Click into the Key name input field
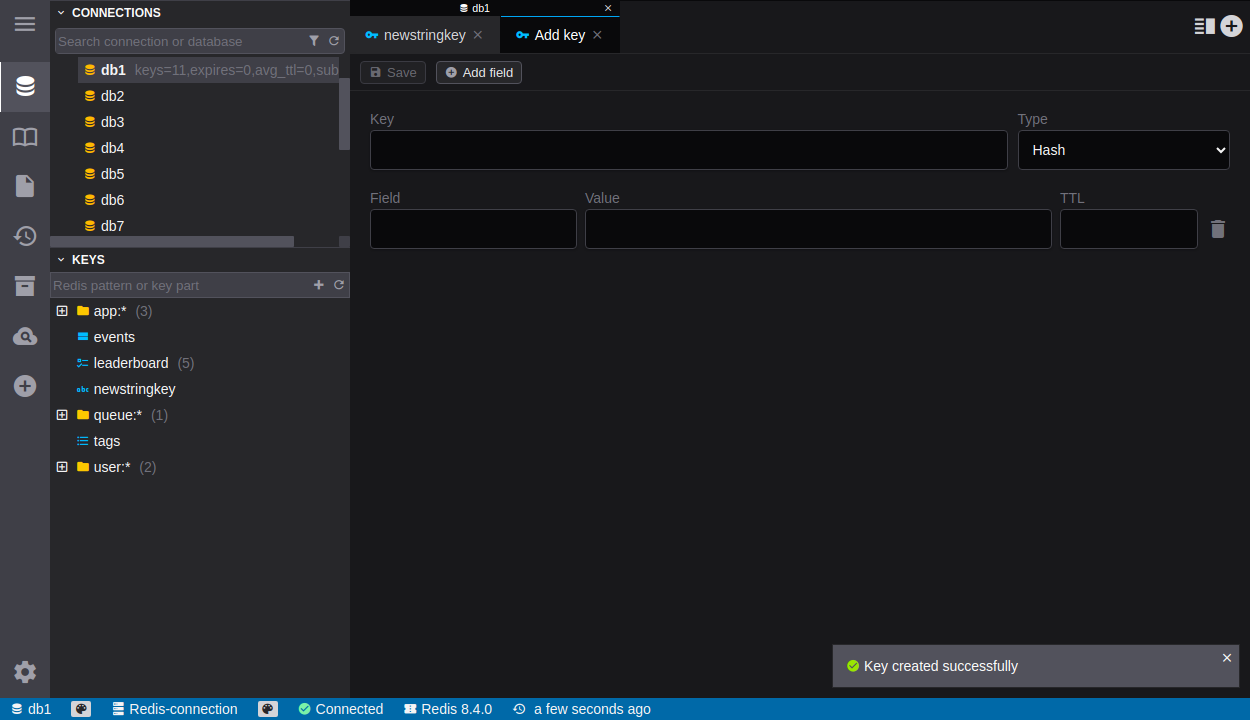 coord(688,150)
